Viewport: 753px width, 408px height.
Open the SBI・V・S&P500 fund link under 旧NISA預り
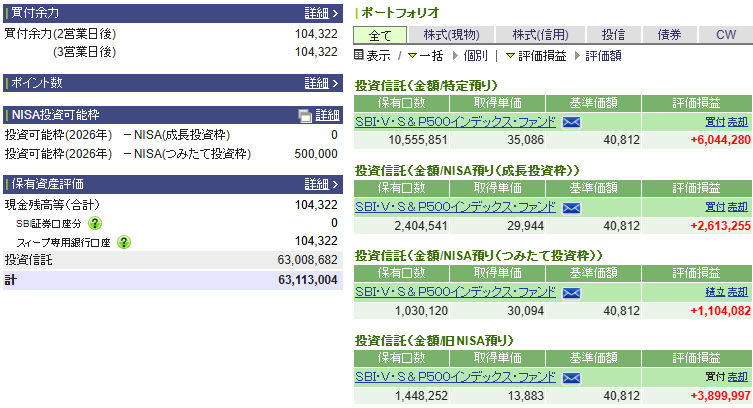455,377
